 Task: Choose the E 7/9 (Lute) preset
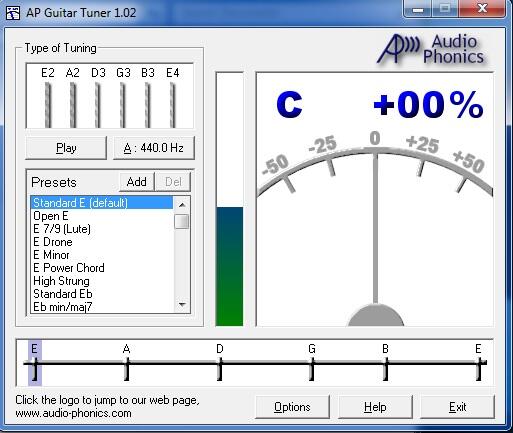tap(102, 229)
